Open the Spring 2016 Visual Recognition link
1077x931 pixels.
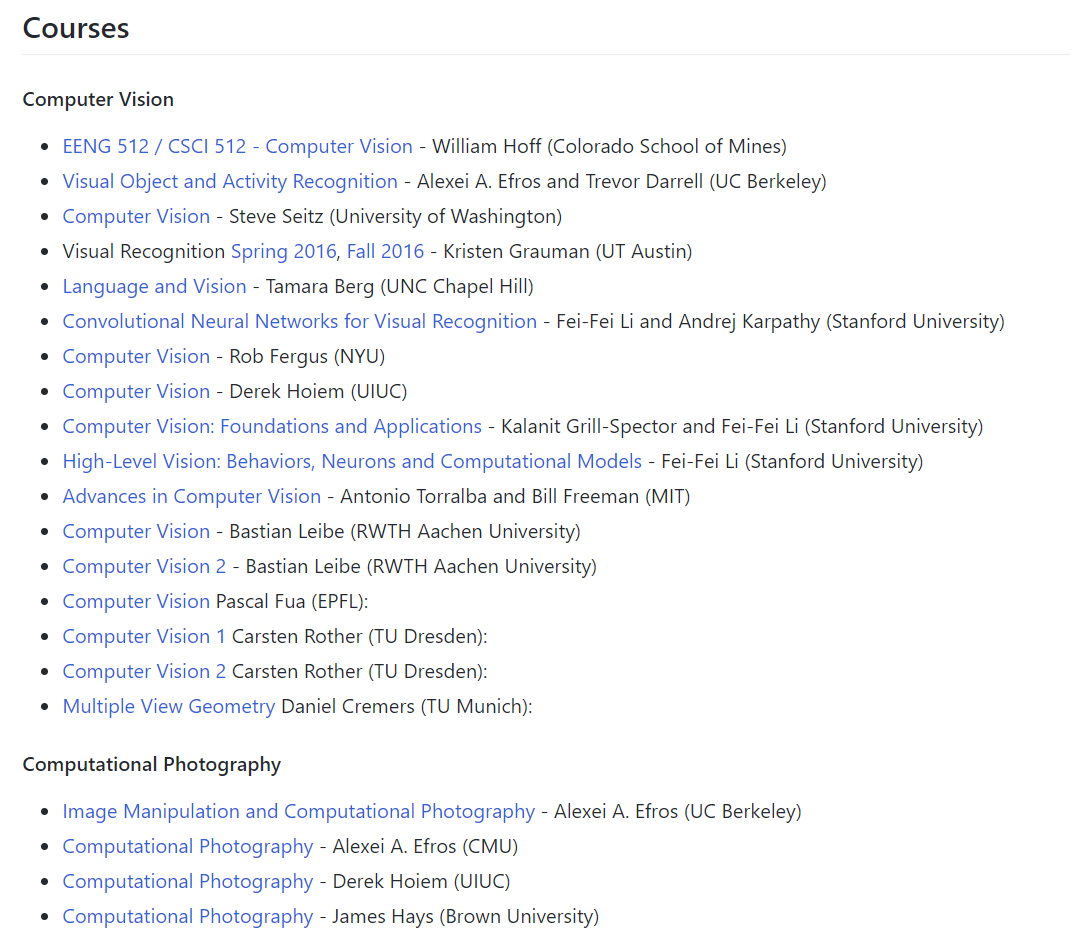click(x=284, y=251)
